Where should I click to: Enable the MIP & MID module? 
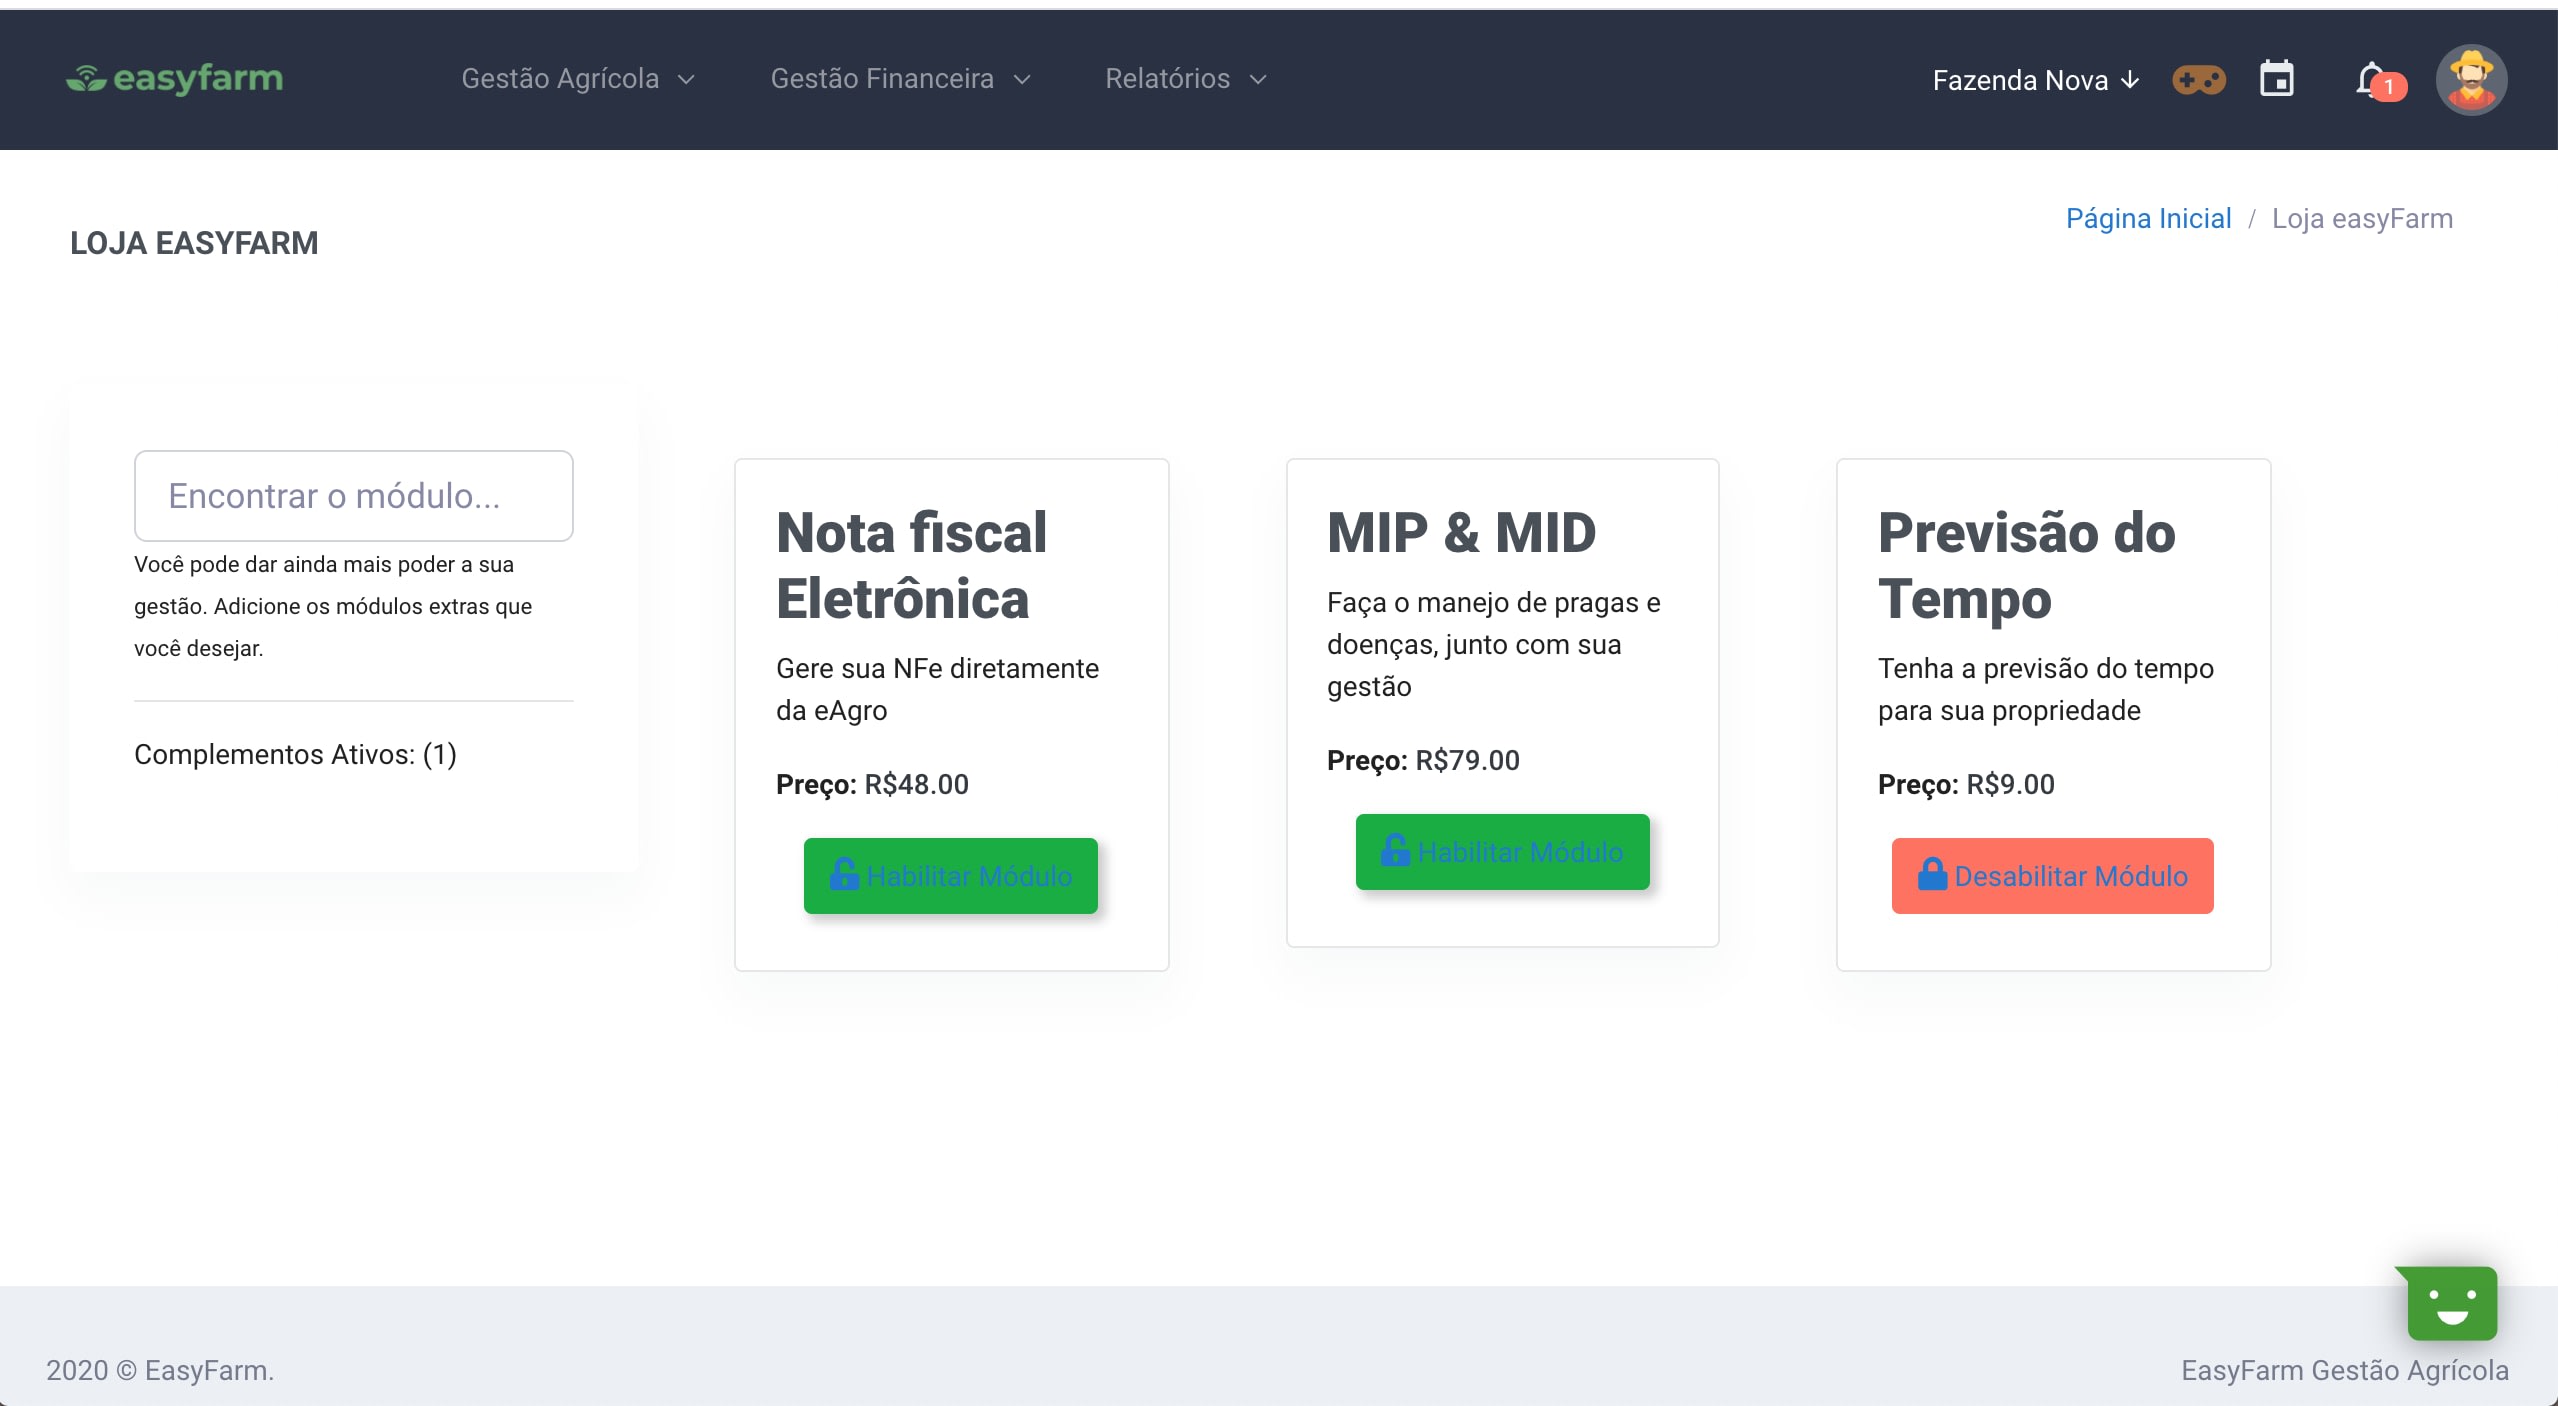[1502, 852]
